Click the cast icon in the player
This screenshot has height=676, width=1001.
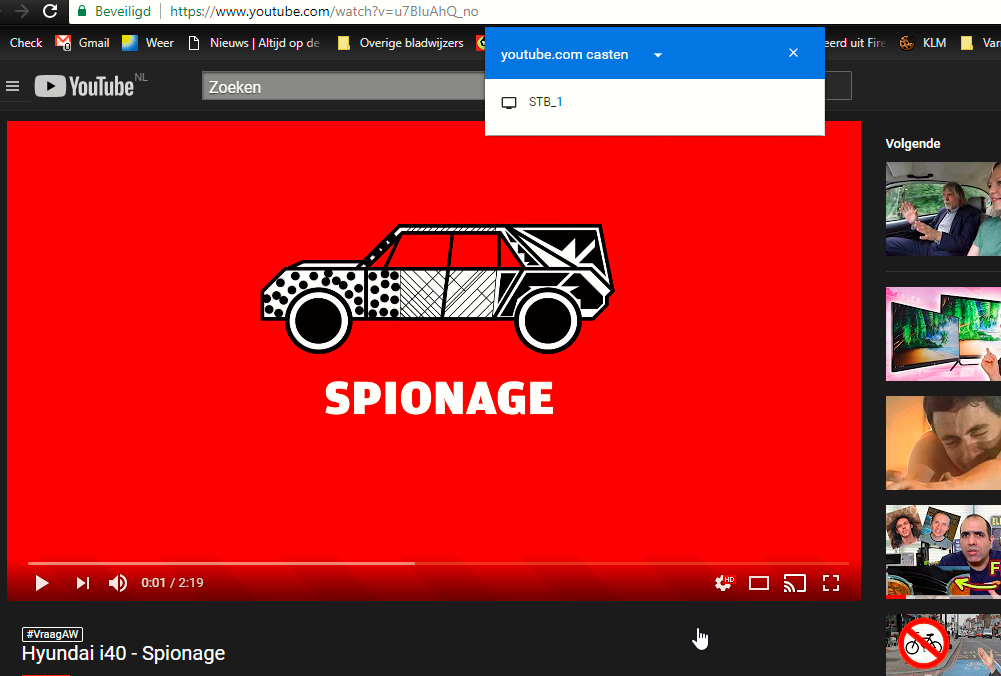pyautogui.click(x=795, y=583)
